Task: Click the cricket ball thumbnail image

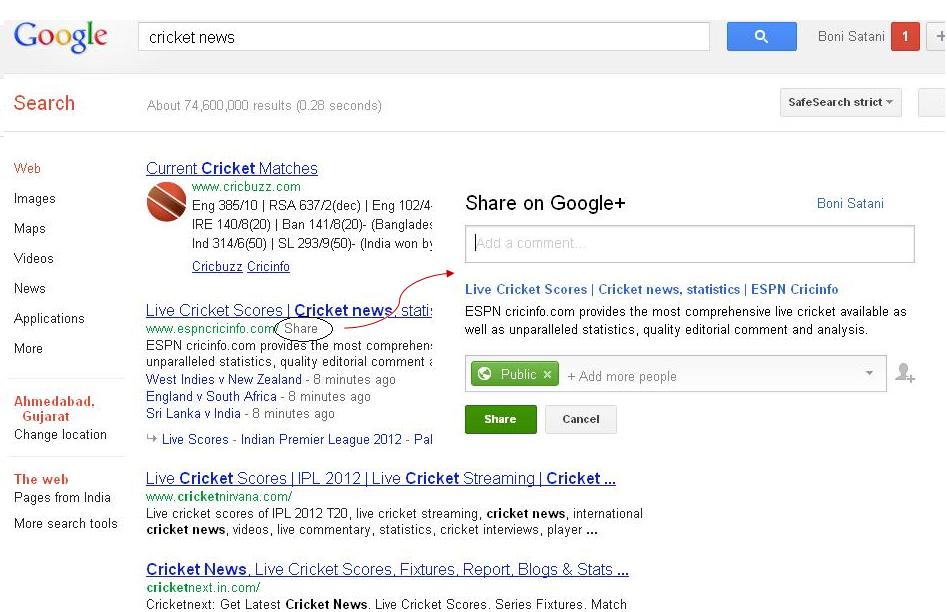Action: point(167,202)
